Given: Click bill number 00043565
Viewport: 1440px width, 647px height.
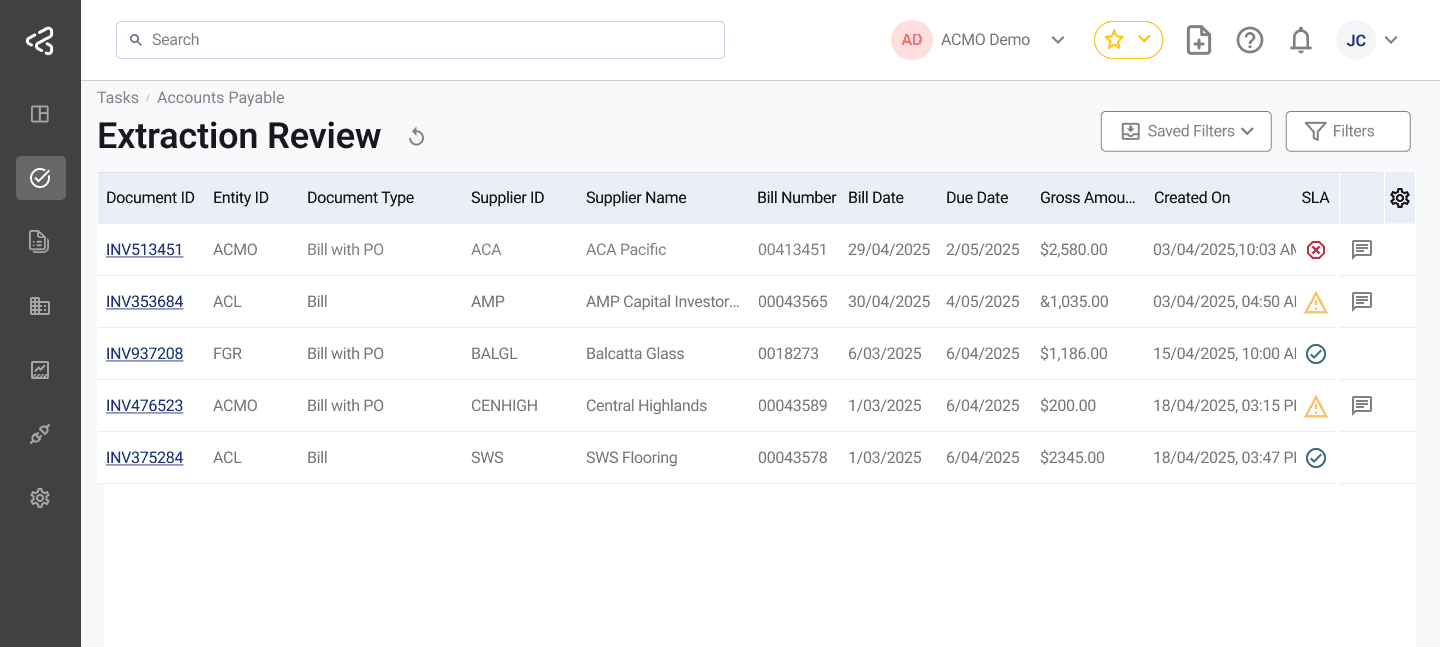Looking at the screenshot, I should click(793, 301).
